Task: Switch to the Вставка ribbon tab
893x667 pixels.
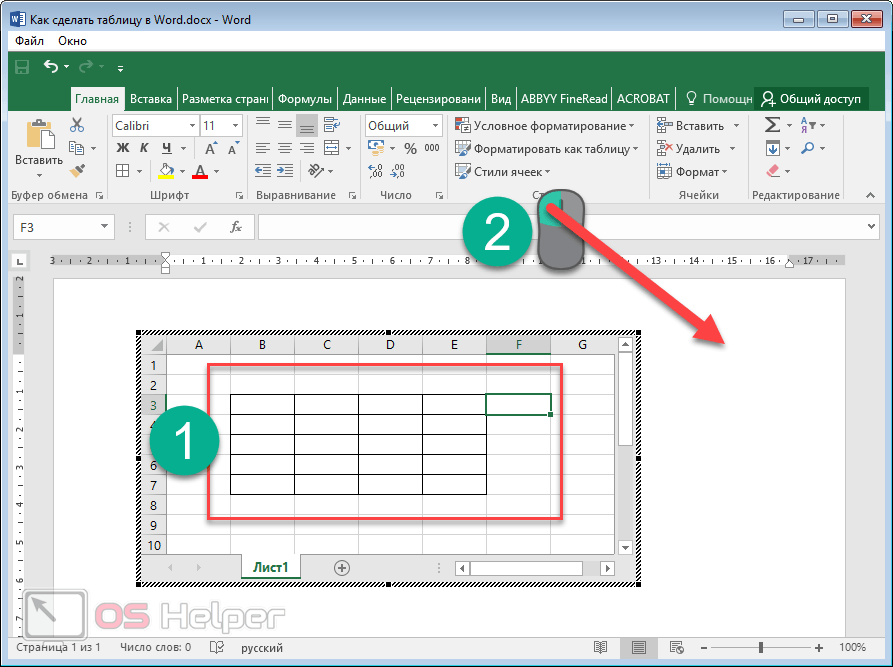Action: coord(151,99)
